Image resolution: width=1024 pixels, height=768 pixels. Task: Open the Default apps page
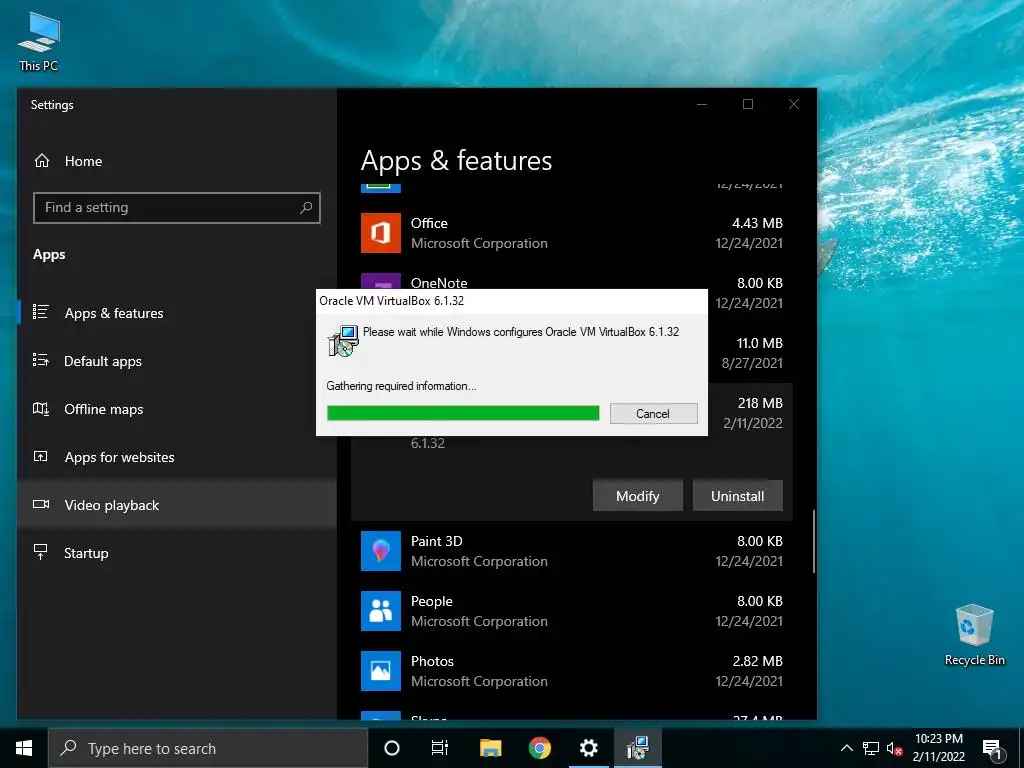[x=103, y=361]
